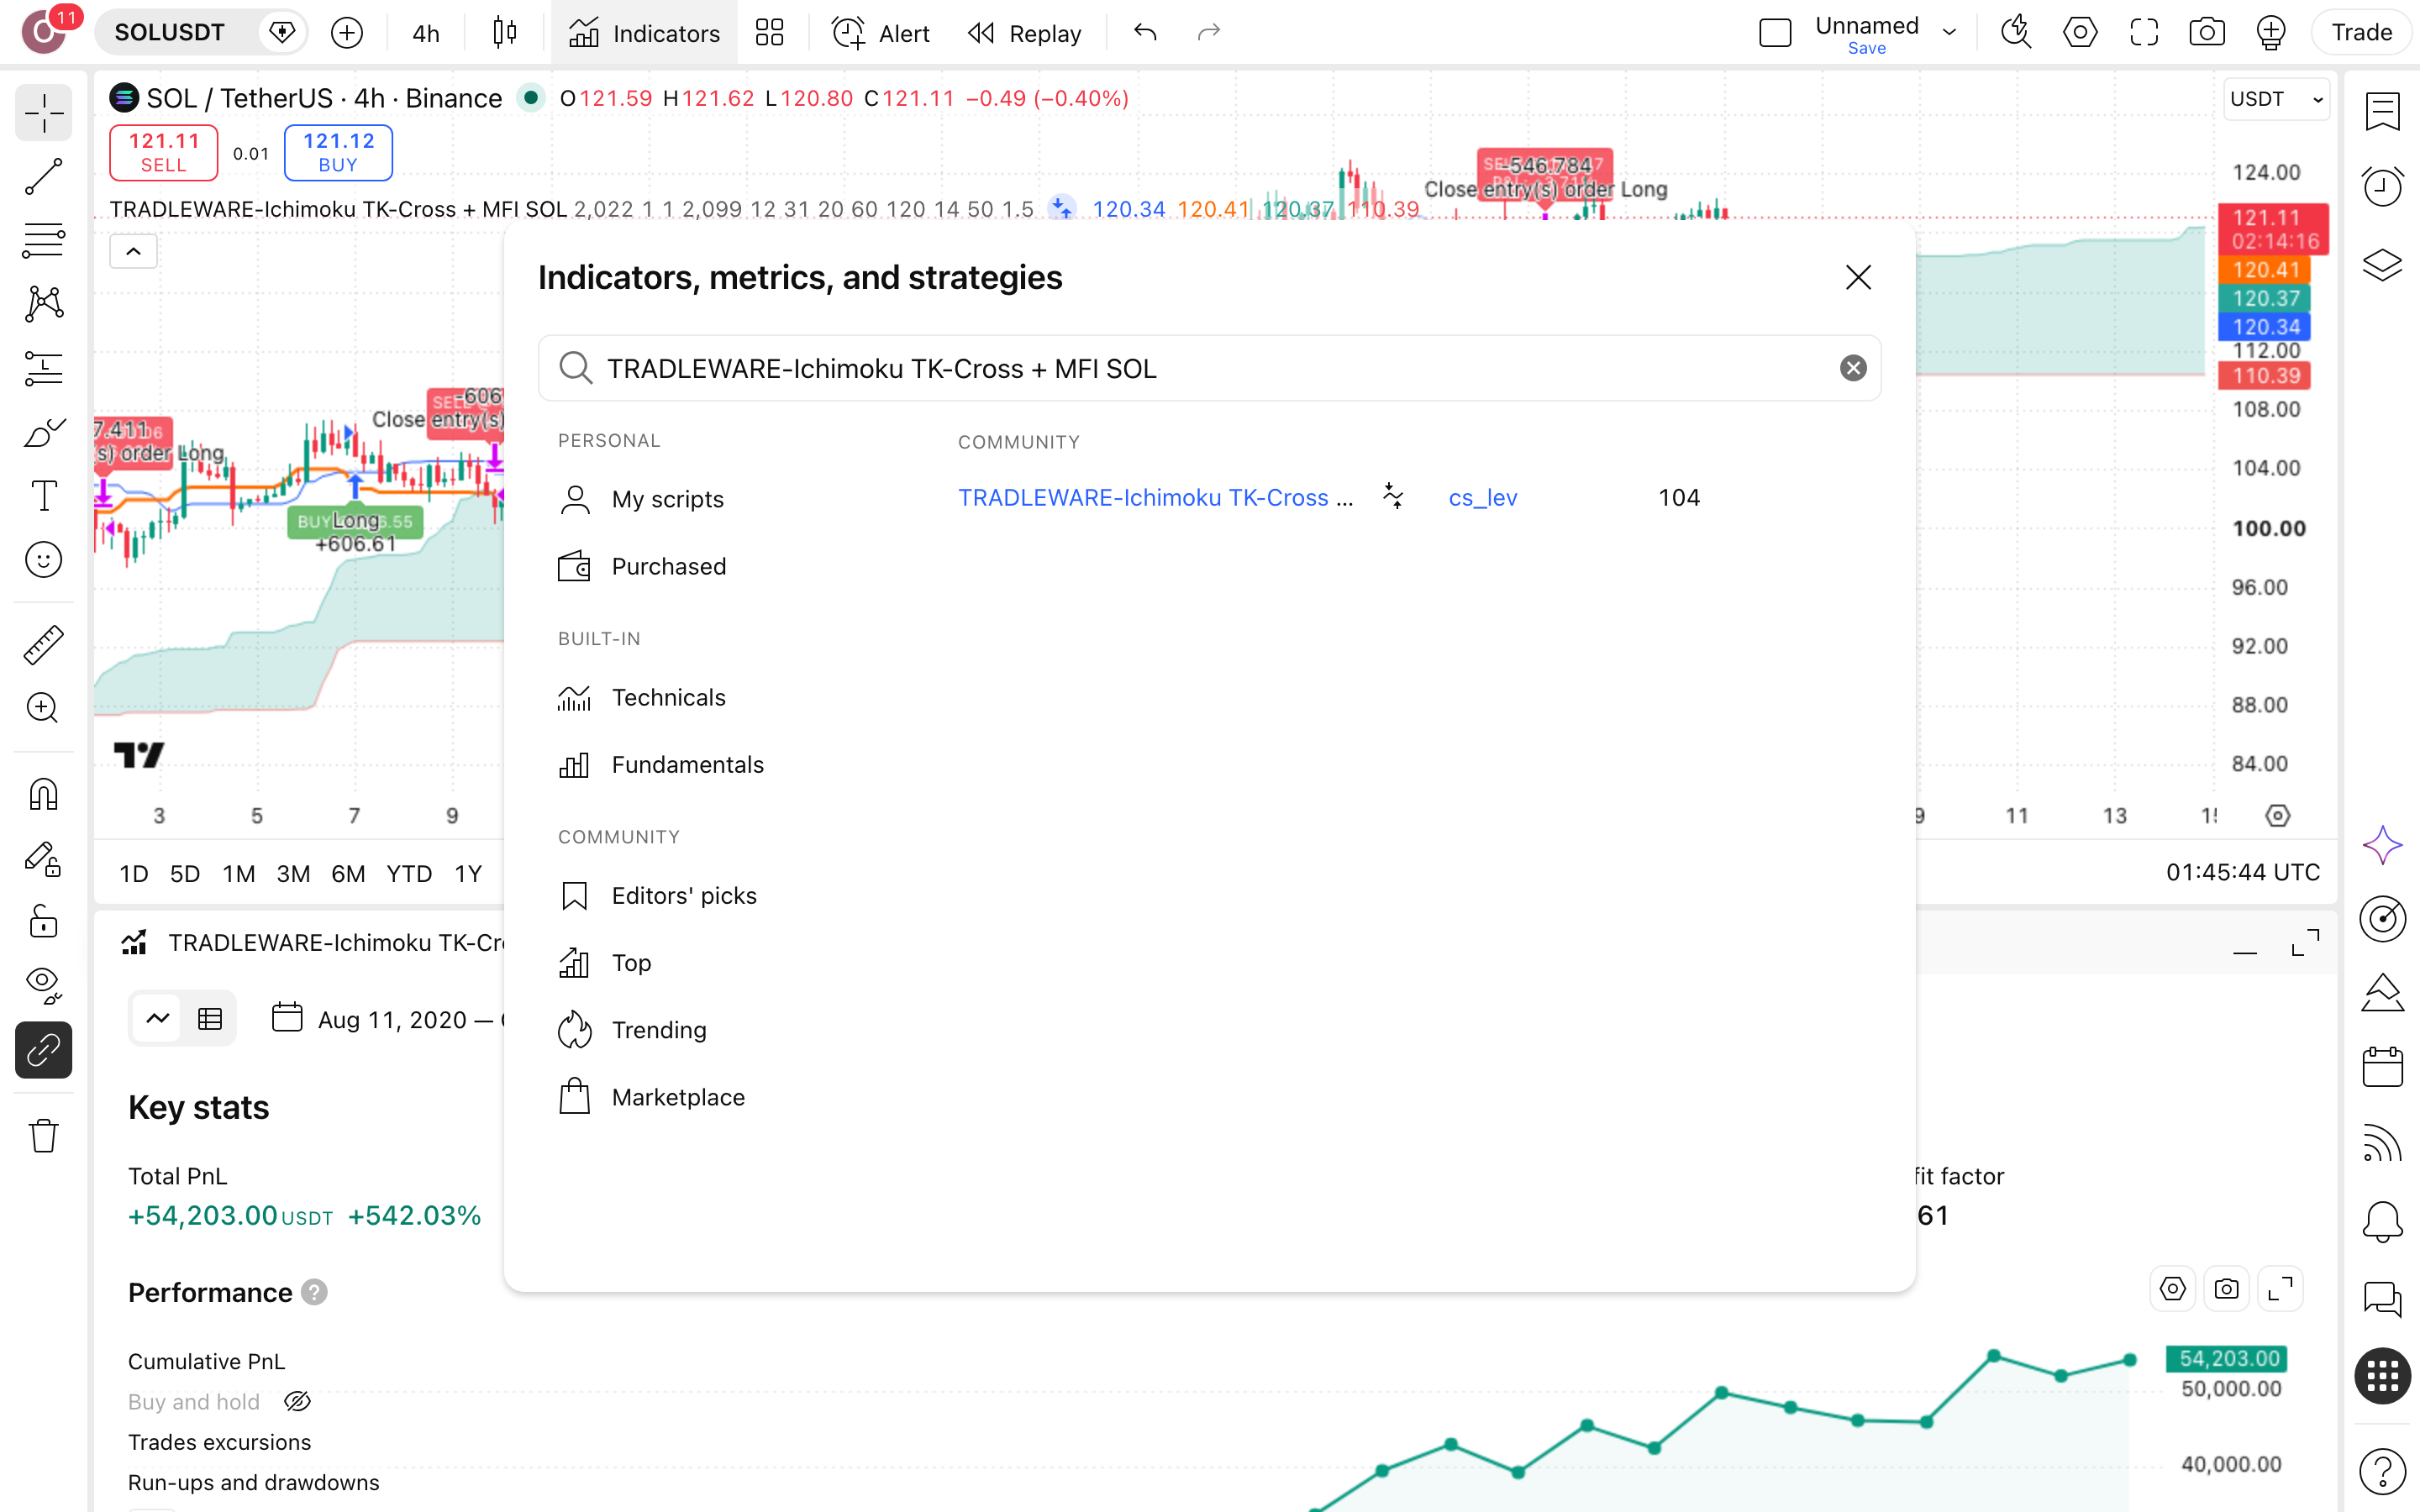This screenshot has width=2420, height=1512.
Task: Toggle keep drawing mode pencil lock
Action: pos(43,859)
